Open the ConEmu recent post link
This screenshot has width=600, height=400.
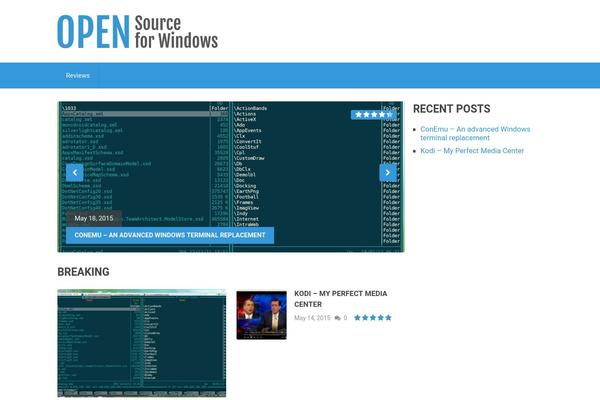point(475,133)
